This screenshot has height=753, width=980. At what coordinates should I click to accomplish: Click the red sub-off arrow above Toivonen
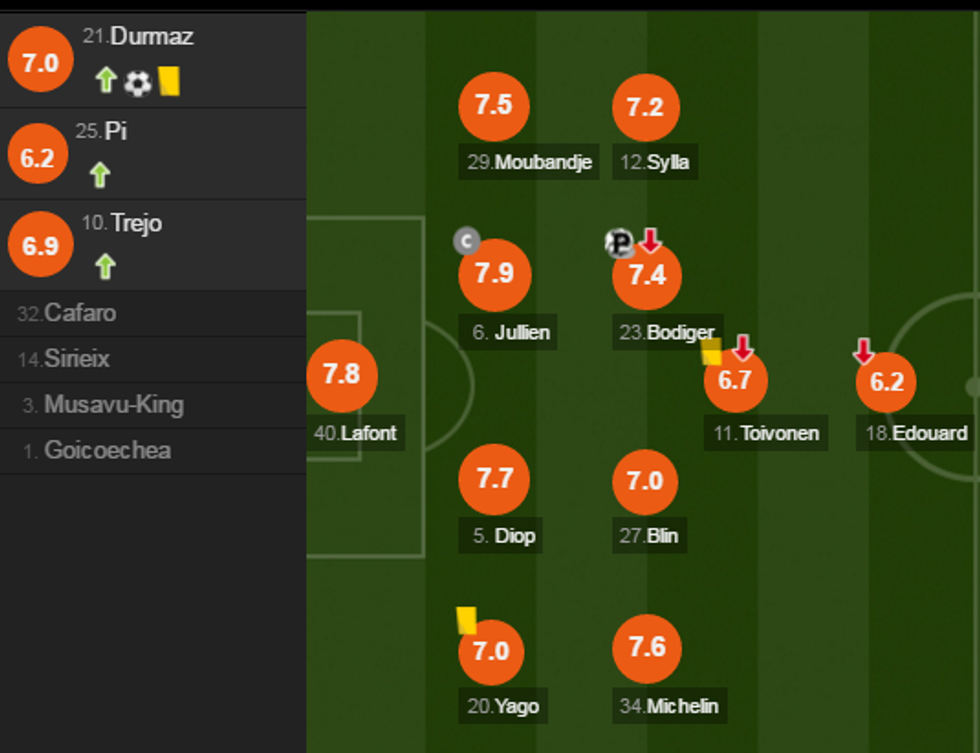[x=742, y=348]
